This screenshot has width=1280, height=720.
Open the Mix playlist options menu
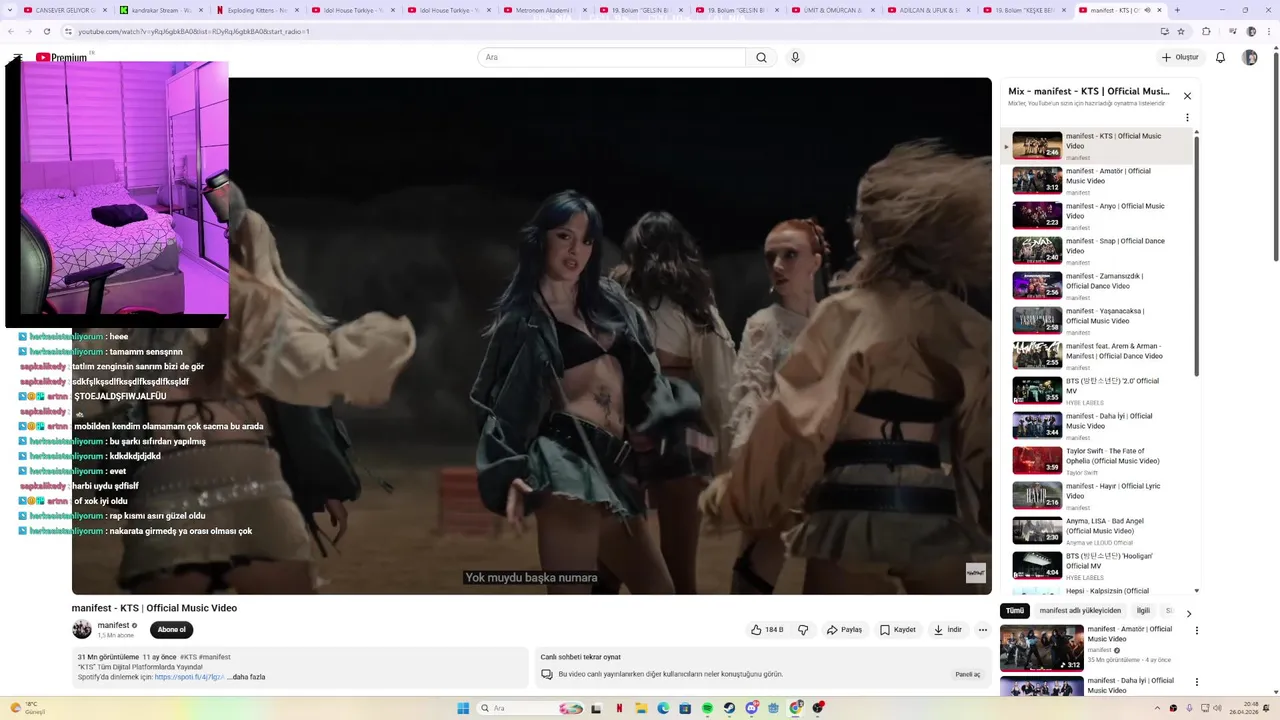[x=1187, y=117]
